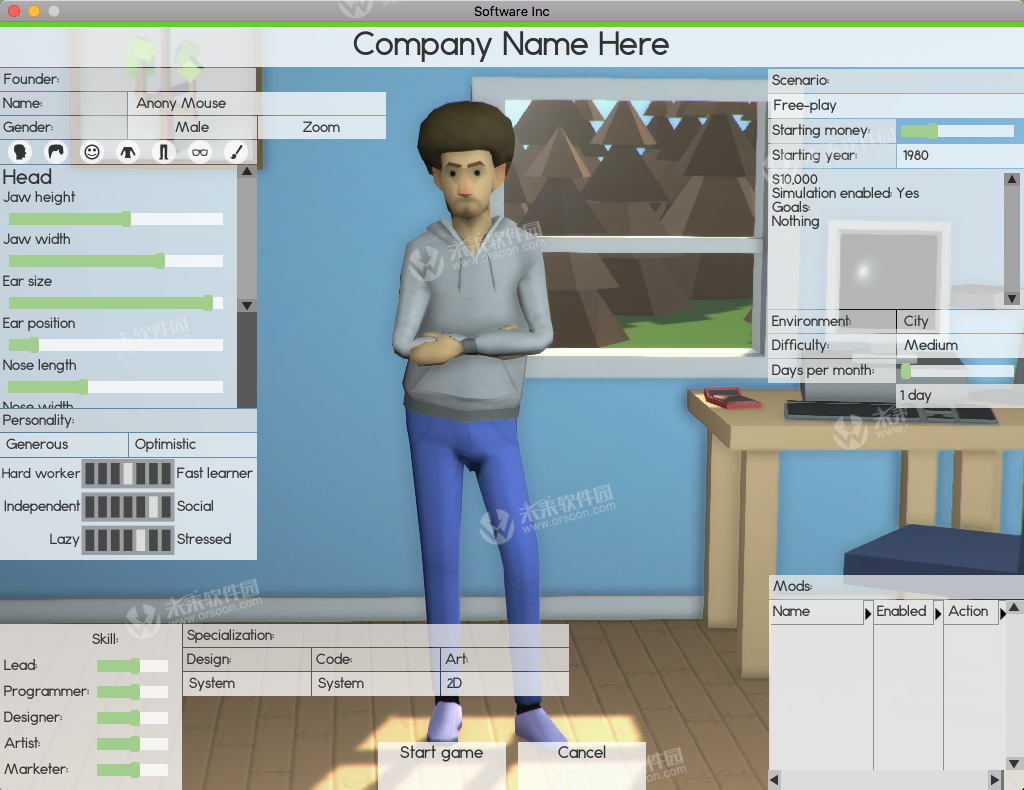This screenshot has height=790, width=1024.
Task: Open the Generous personality trait dropdown
Action: click(x=64, y=445)
